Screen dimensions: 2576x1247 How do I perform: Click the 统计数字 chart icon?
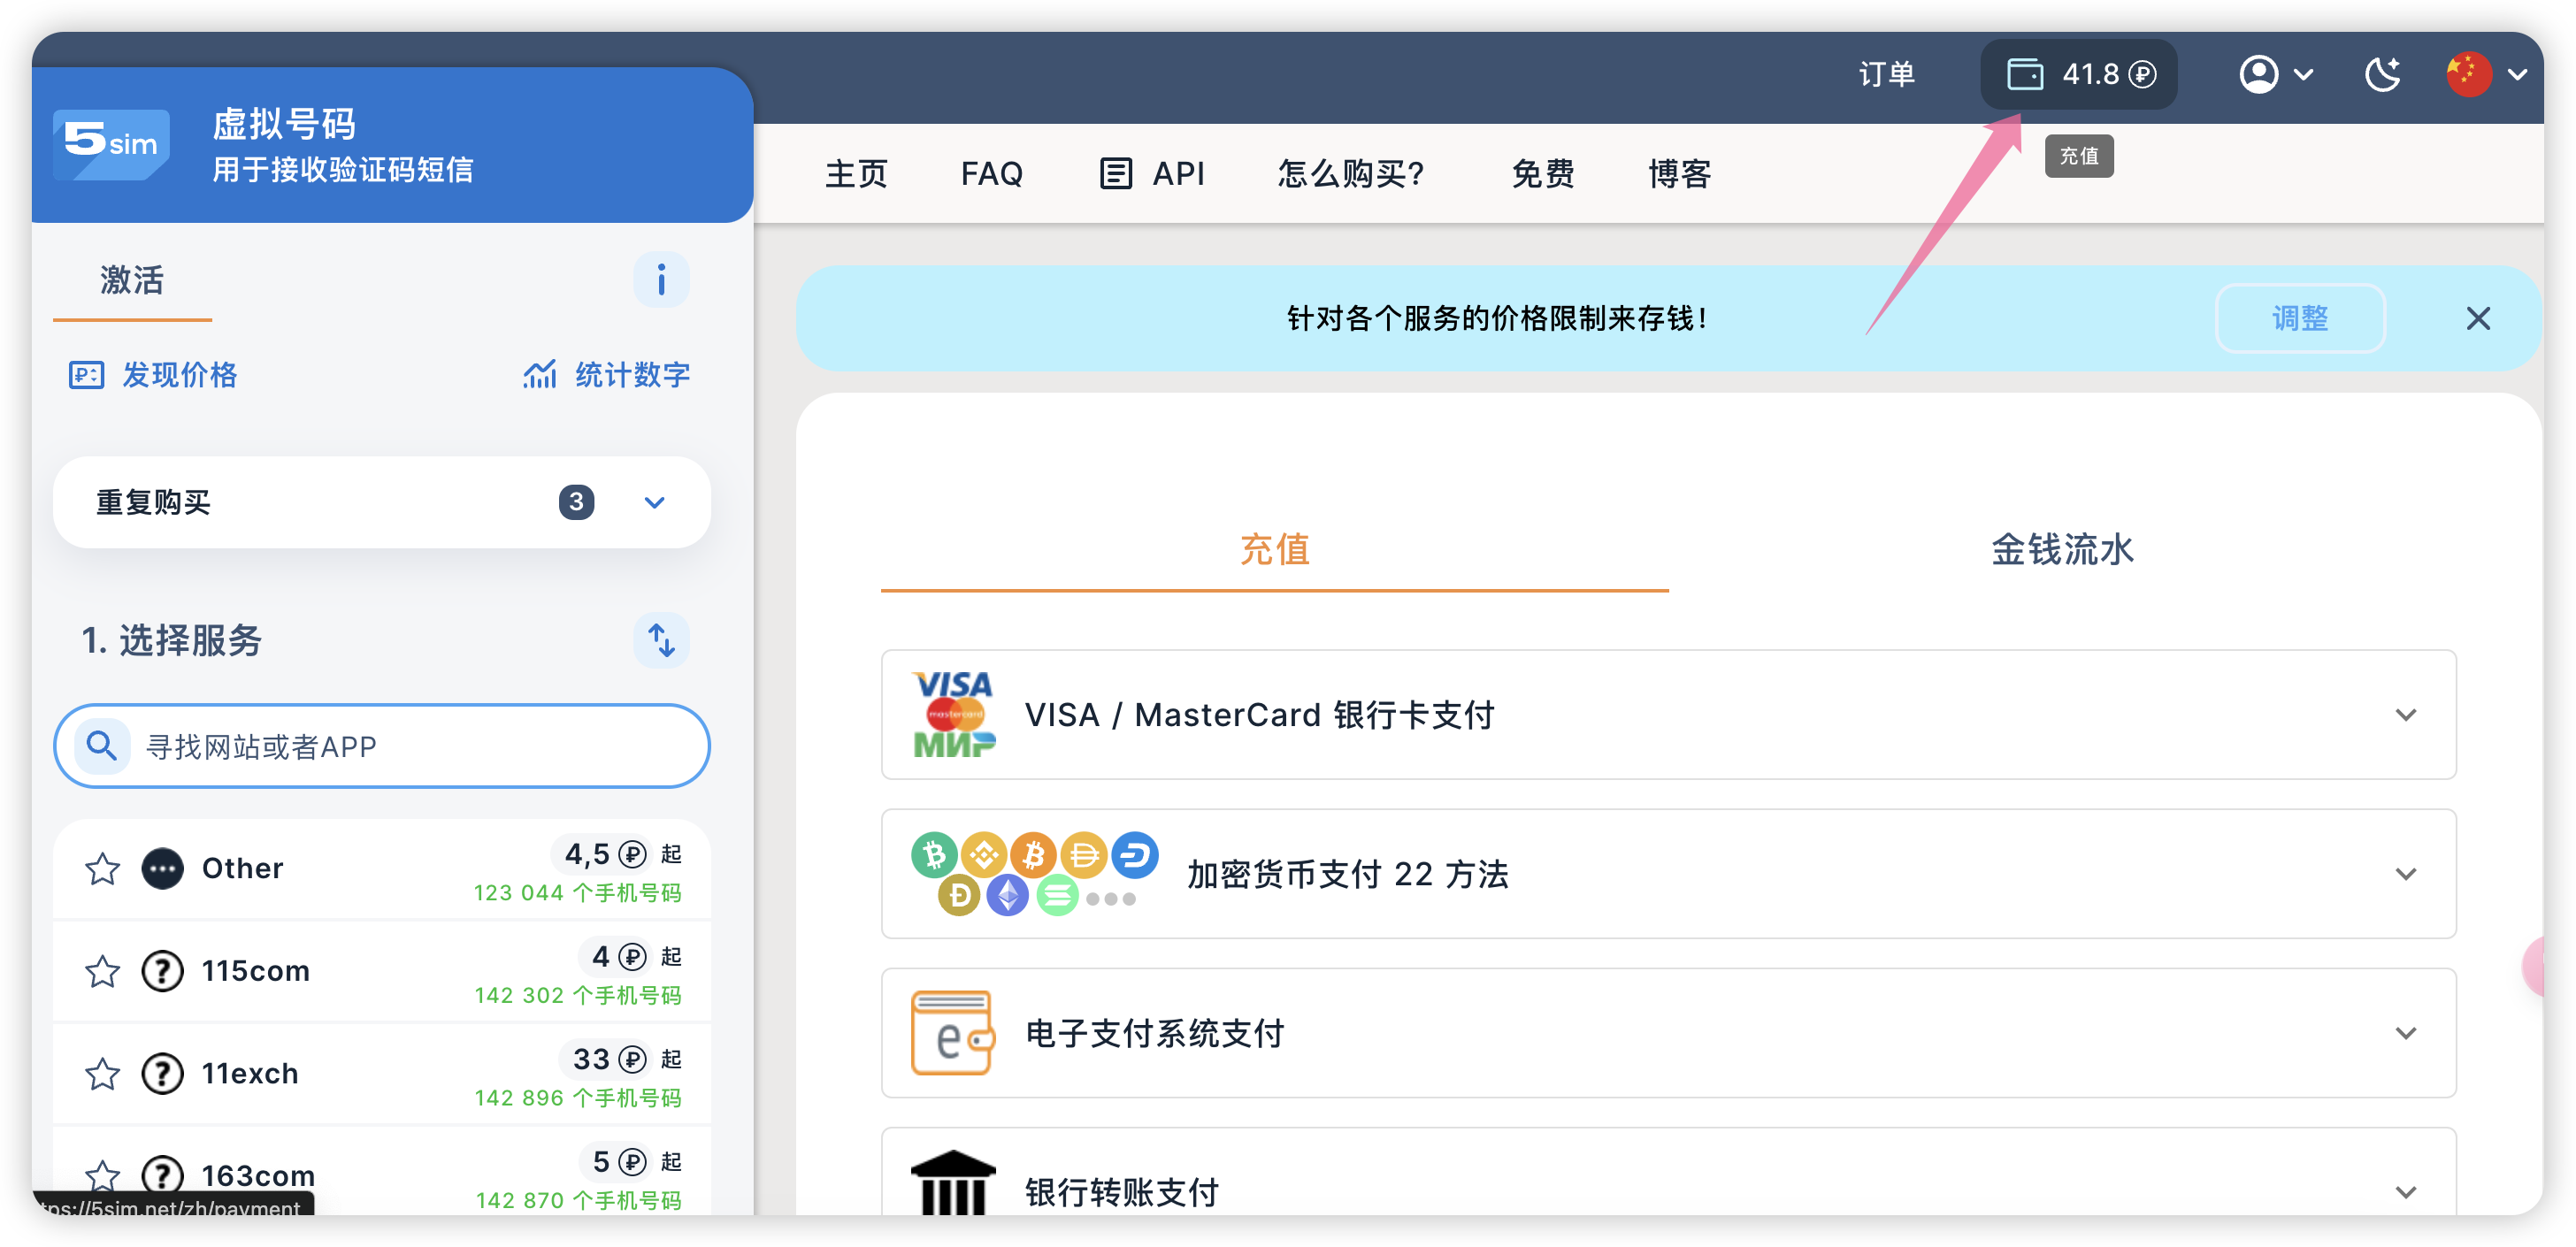click(x=540, y=375)
